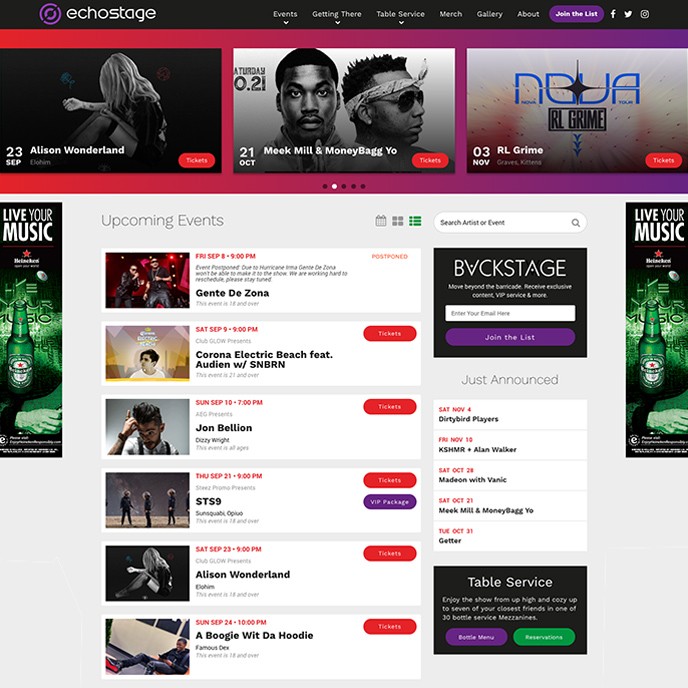Open the Instagram icon in header
This screenshot has height=688, width=688.
645,14
